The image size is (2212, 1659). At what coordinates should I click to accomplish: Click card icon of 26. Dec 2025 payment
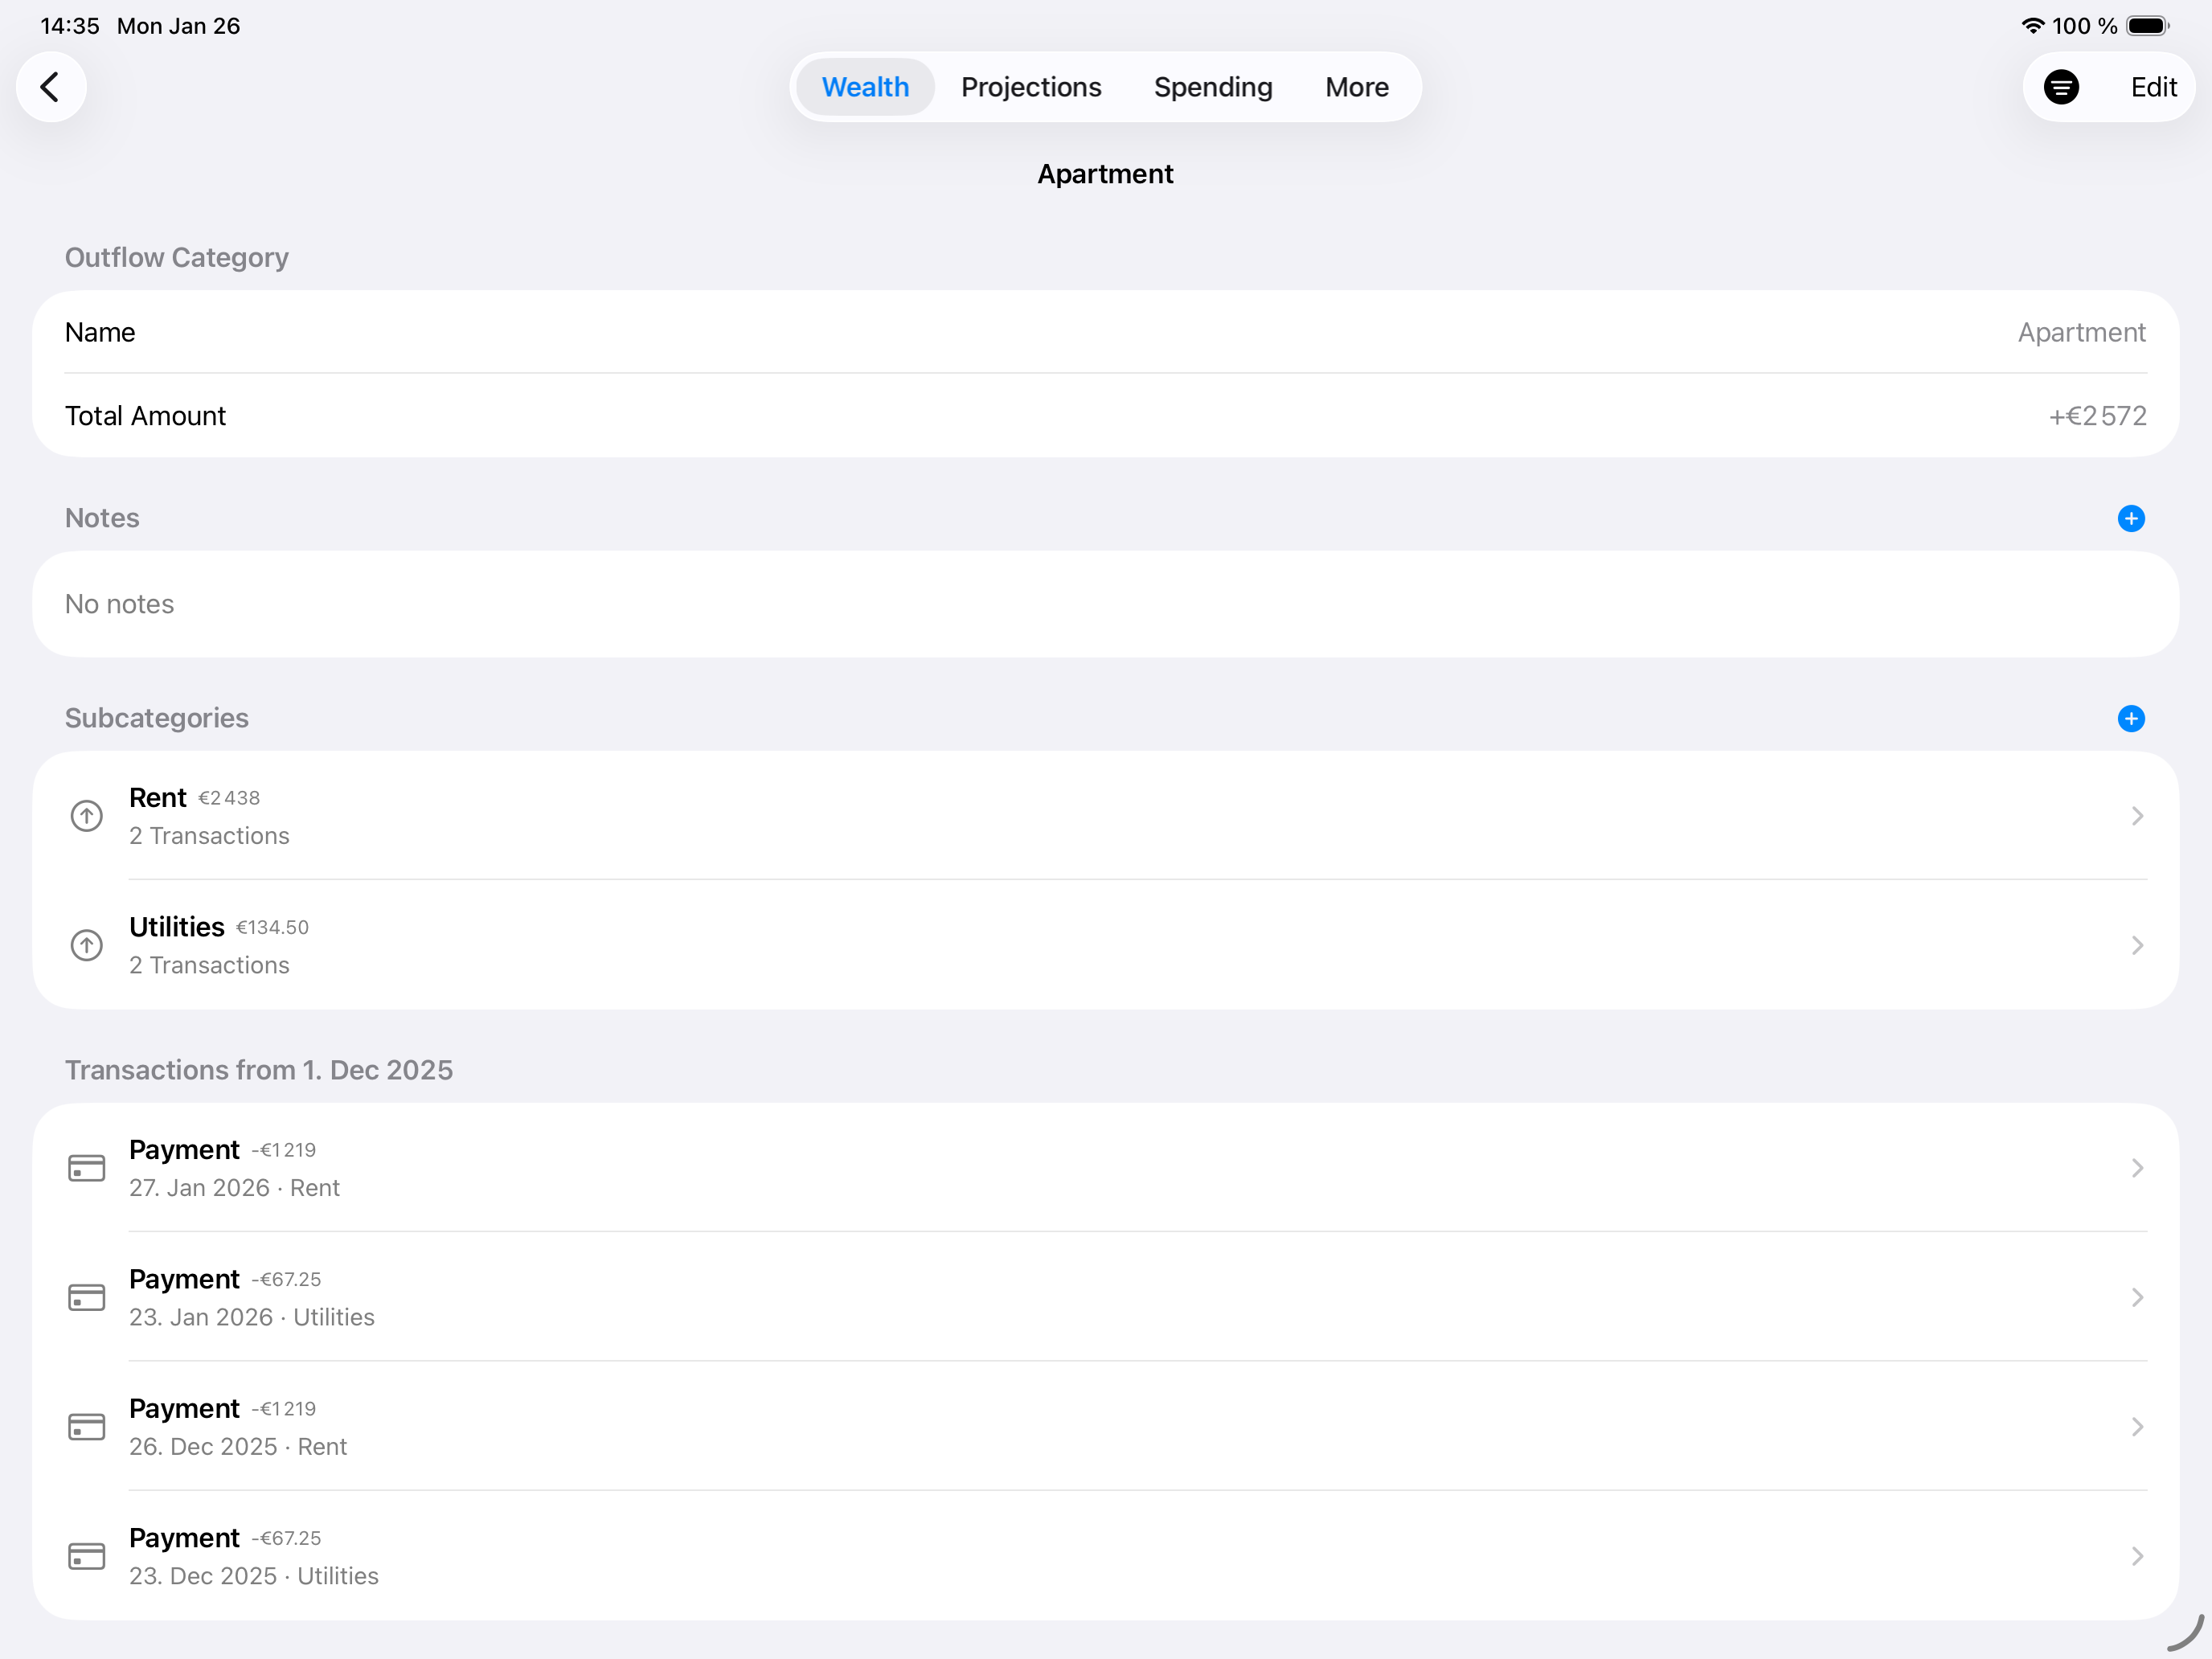(87, 1427)
